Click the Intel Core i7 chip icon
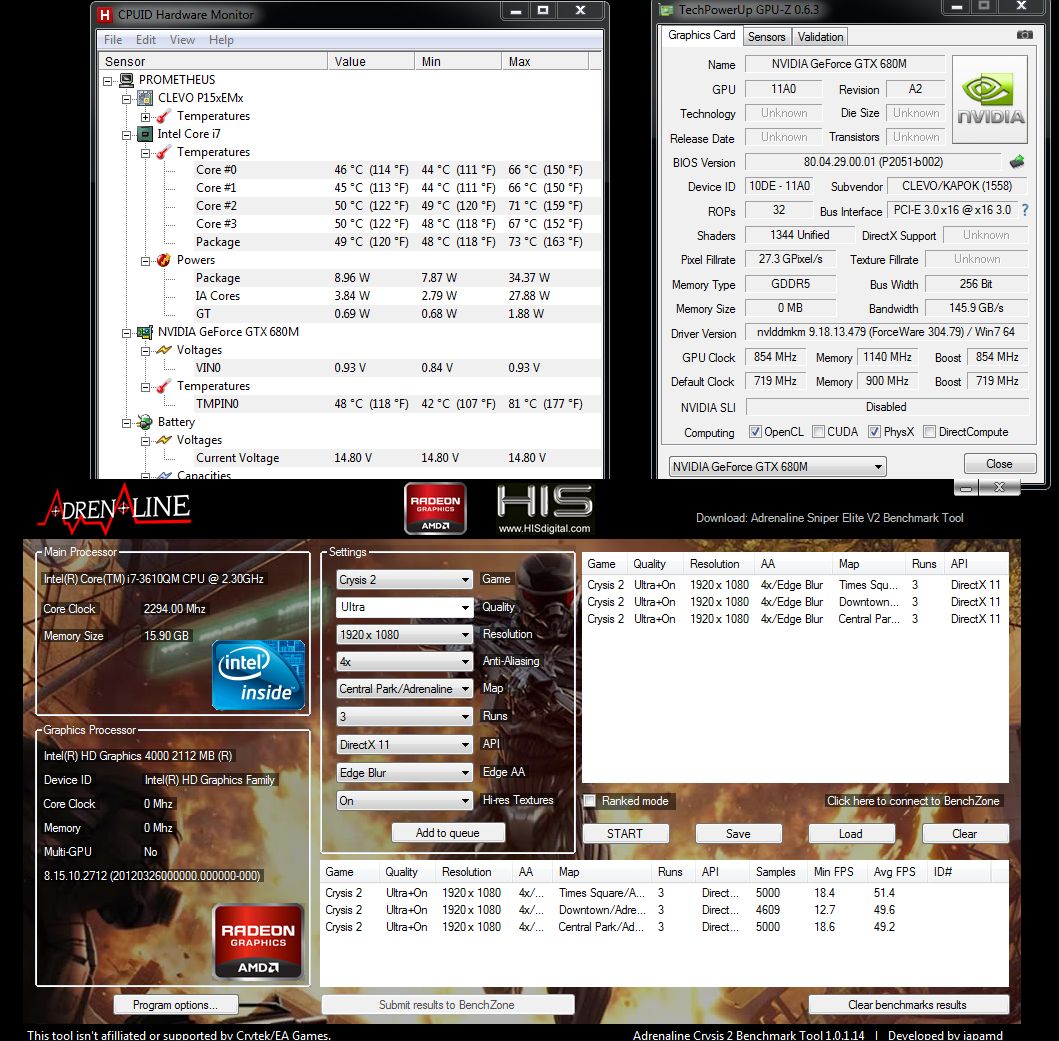This screenshot has height=1041, width=1059. (x=145, y=134)
